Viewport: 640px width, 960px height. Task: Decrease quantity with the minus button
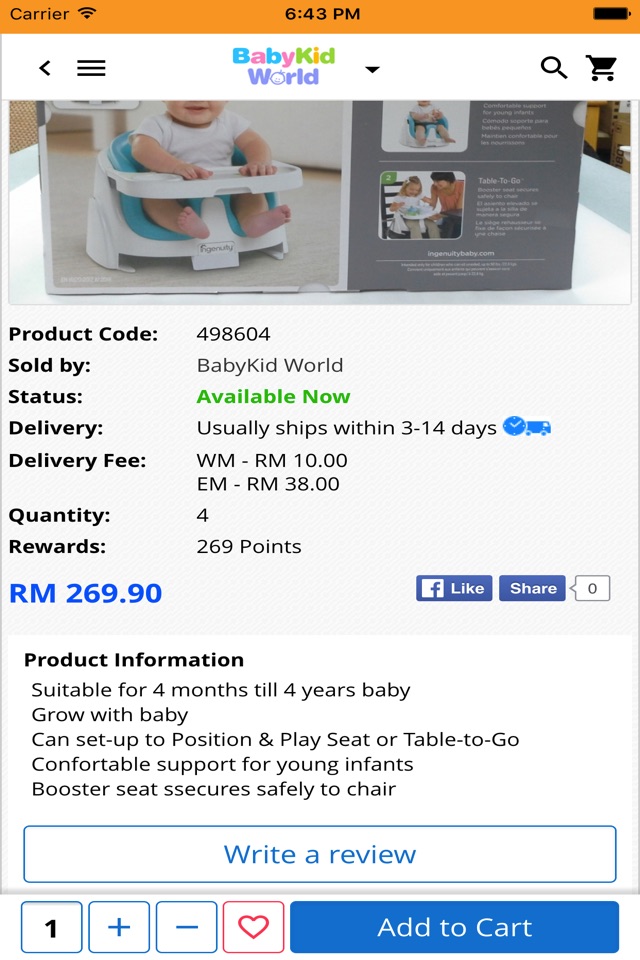click(186, 926)
